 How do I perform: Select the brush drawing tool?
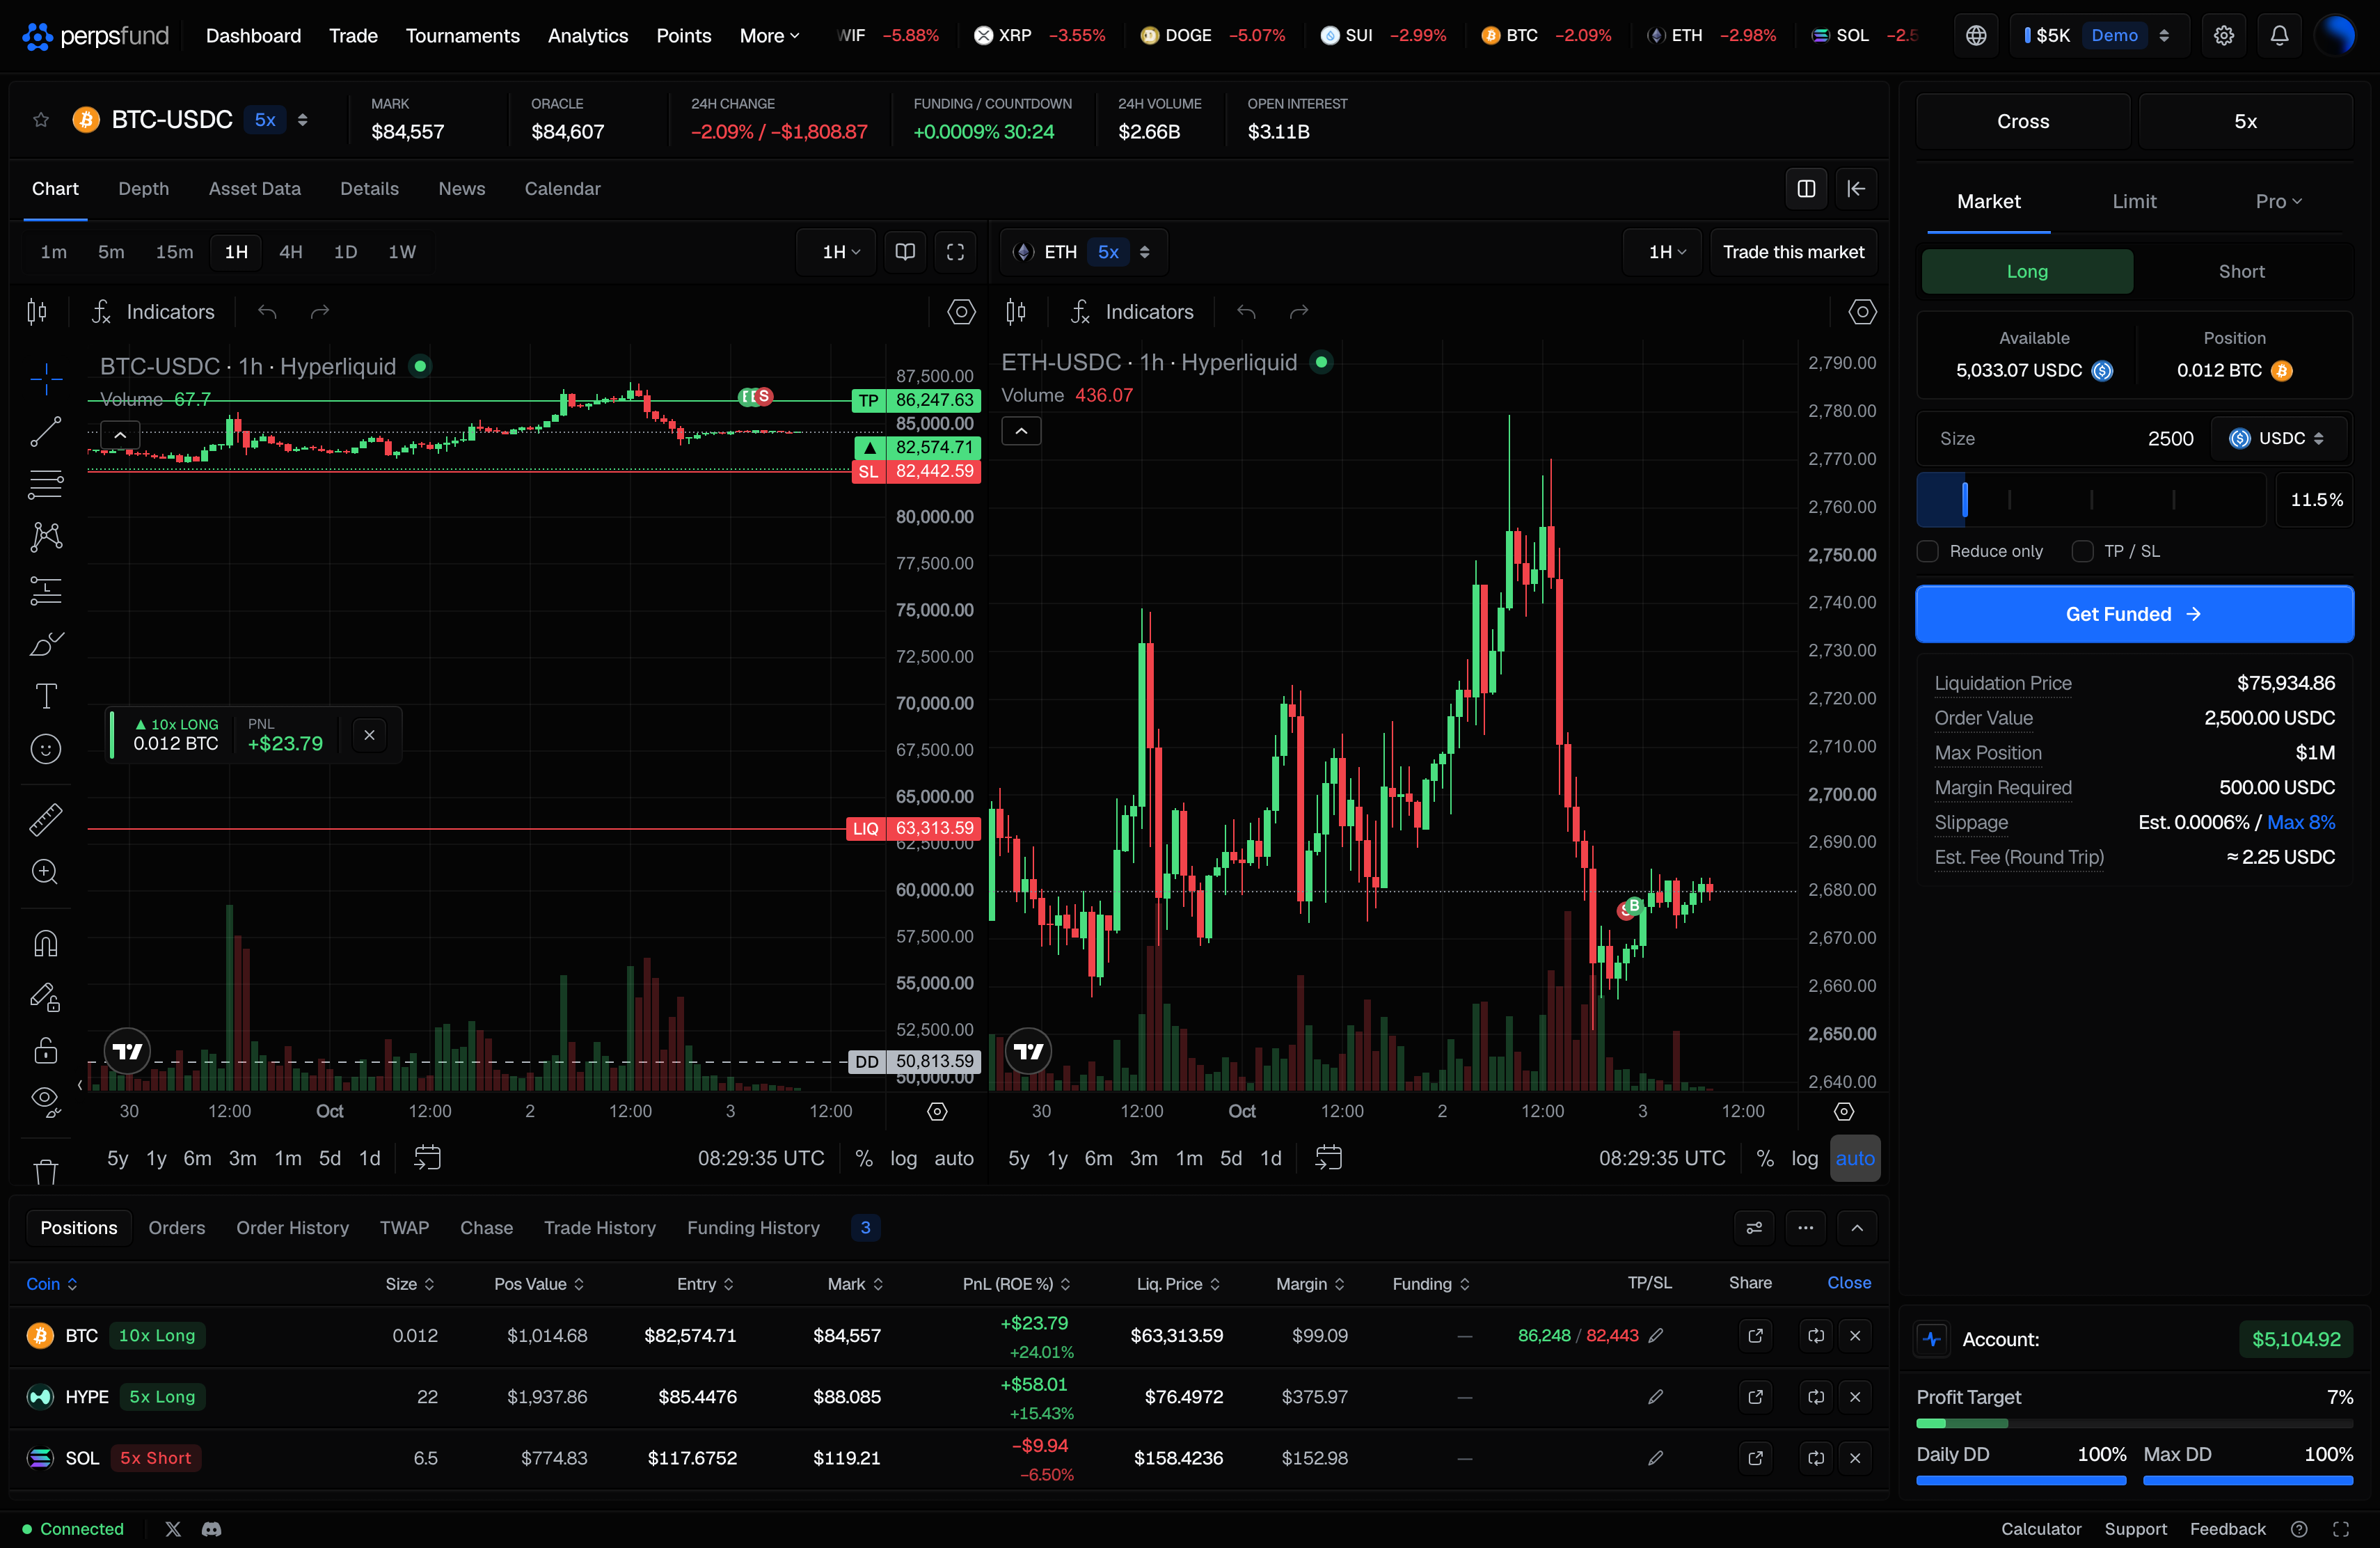coord(46,643)
